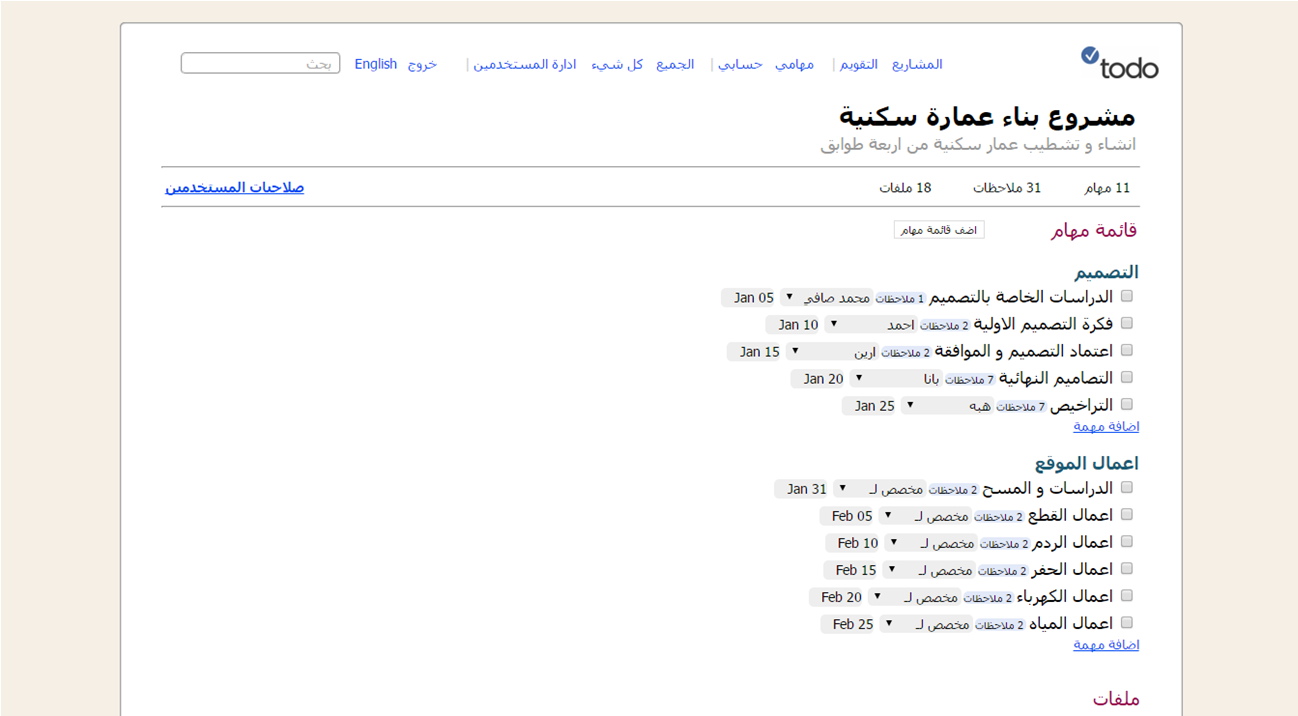Open the 7 ملاحظات badge on التراخيص

click(1021, 407)
